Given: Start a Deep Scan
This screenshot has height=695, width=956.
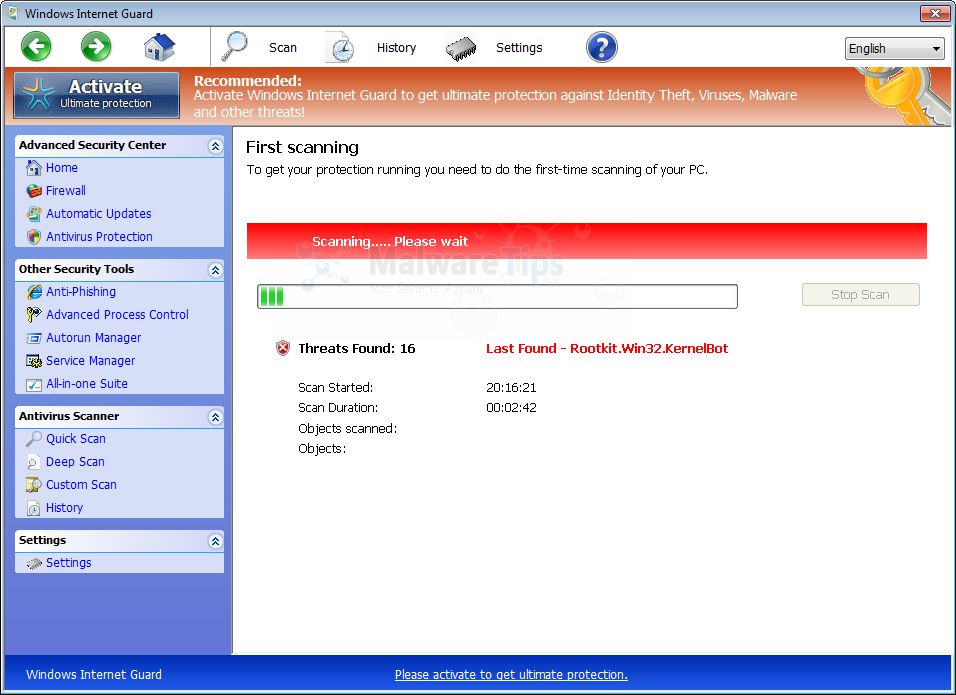Looking at the screenshot, I should point(74,461).
